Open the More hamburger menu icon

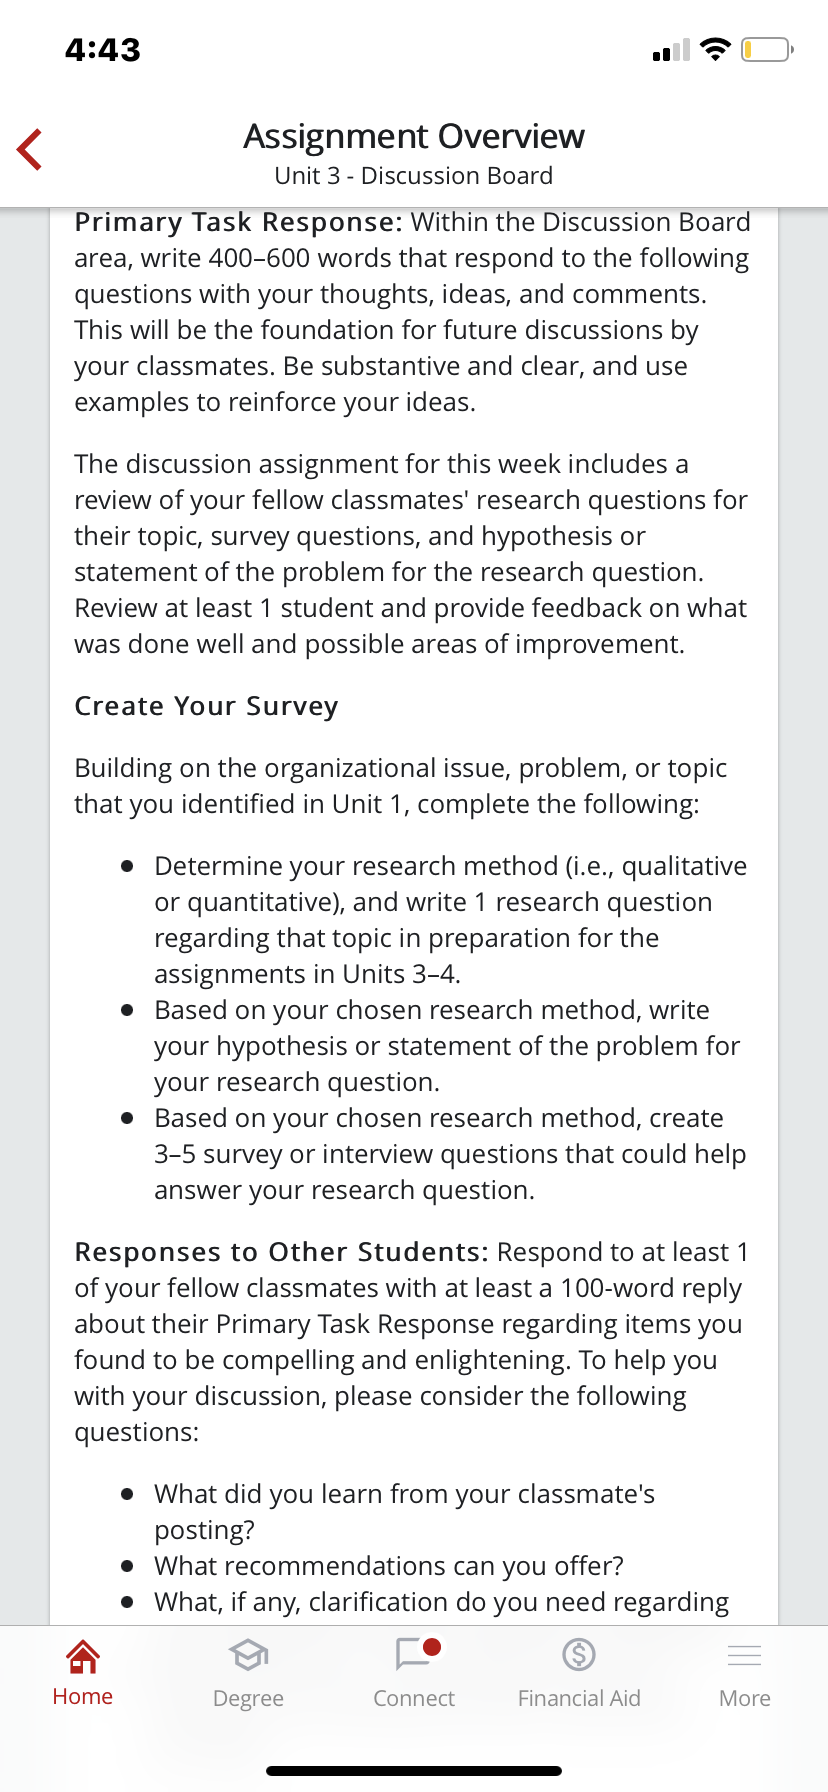tap(744, 1656)
